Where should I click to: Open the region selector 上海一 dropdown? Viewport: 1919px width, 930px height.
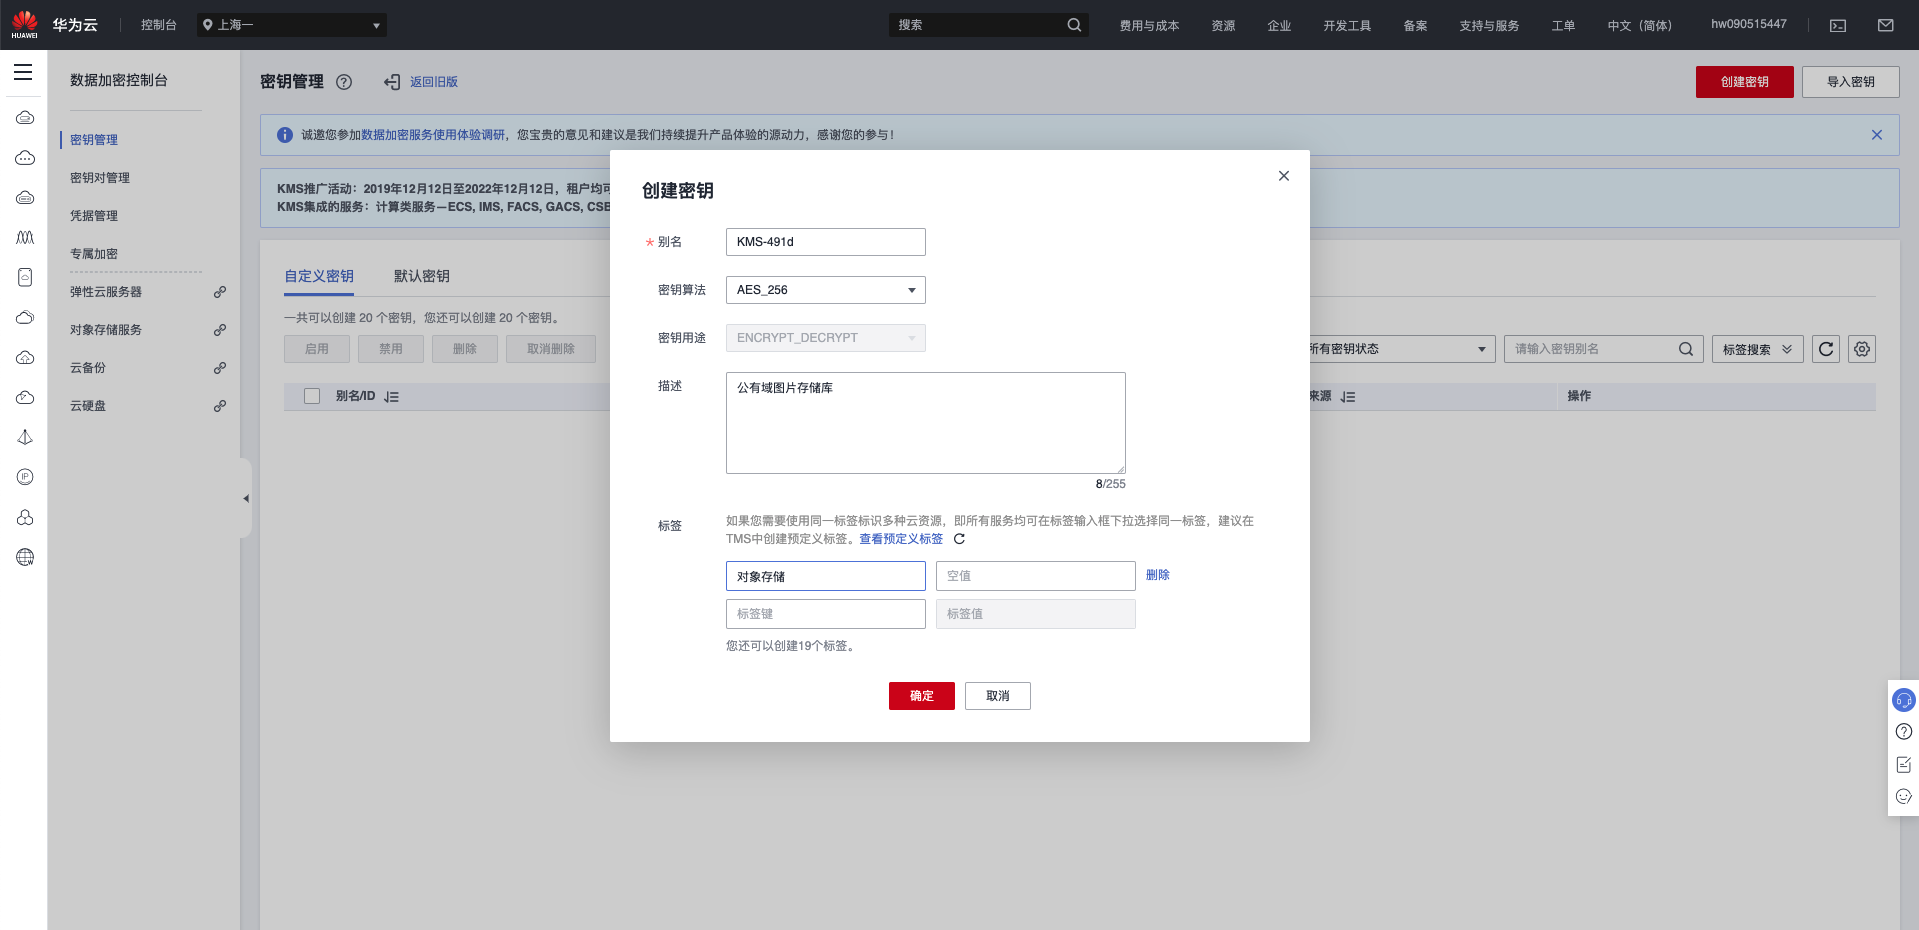point(290,24)
